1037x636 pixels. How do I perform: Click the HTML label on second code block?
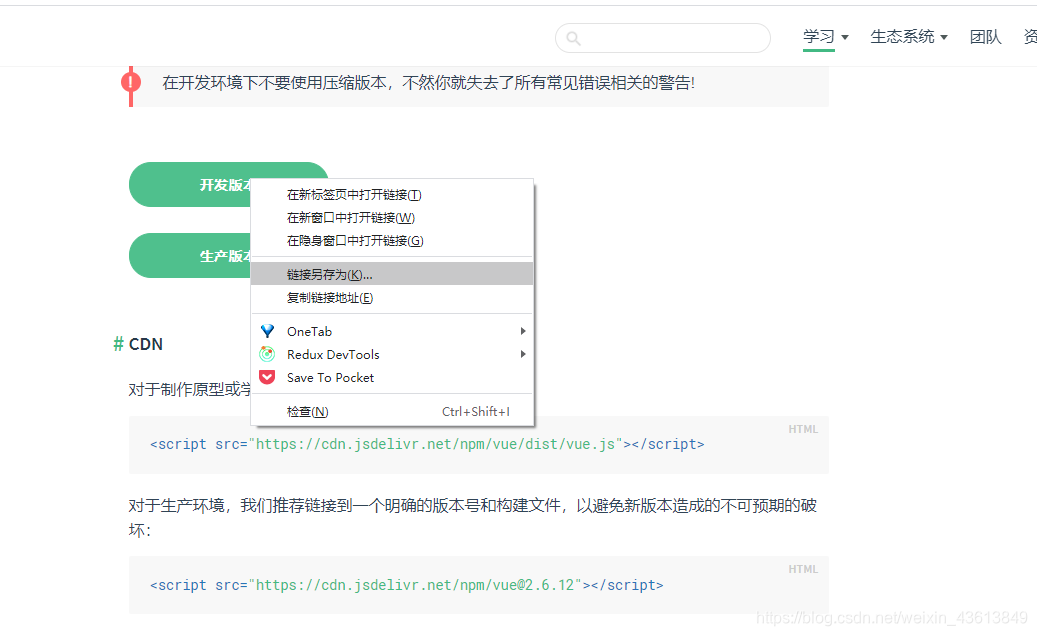(x=803, y=569)
